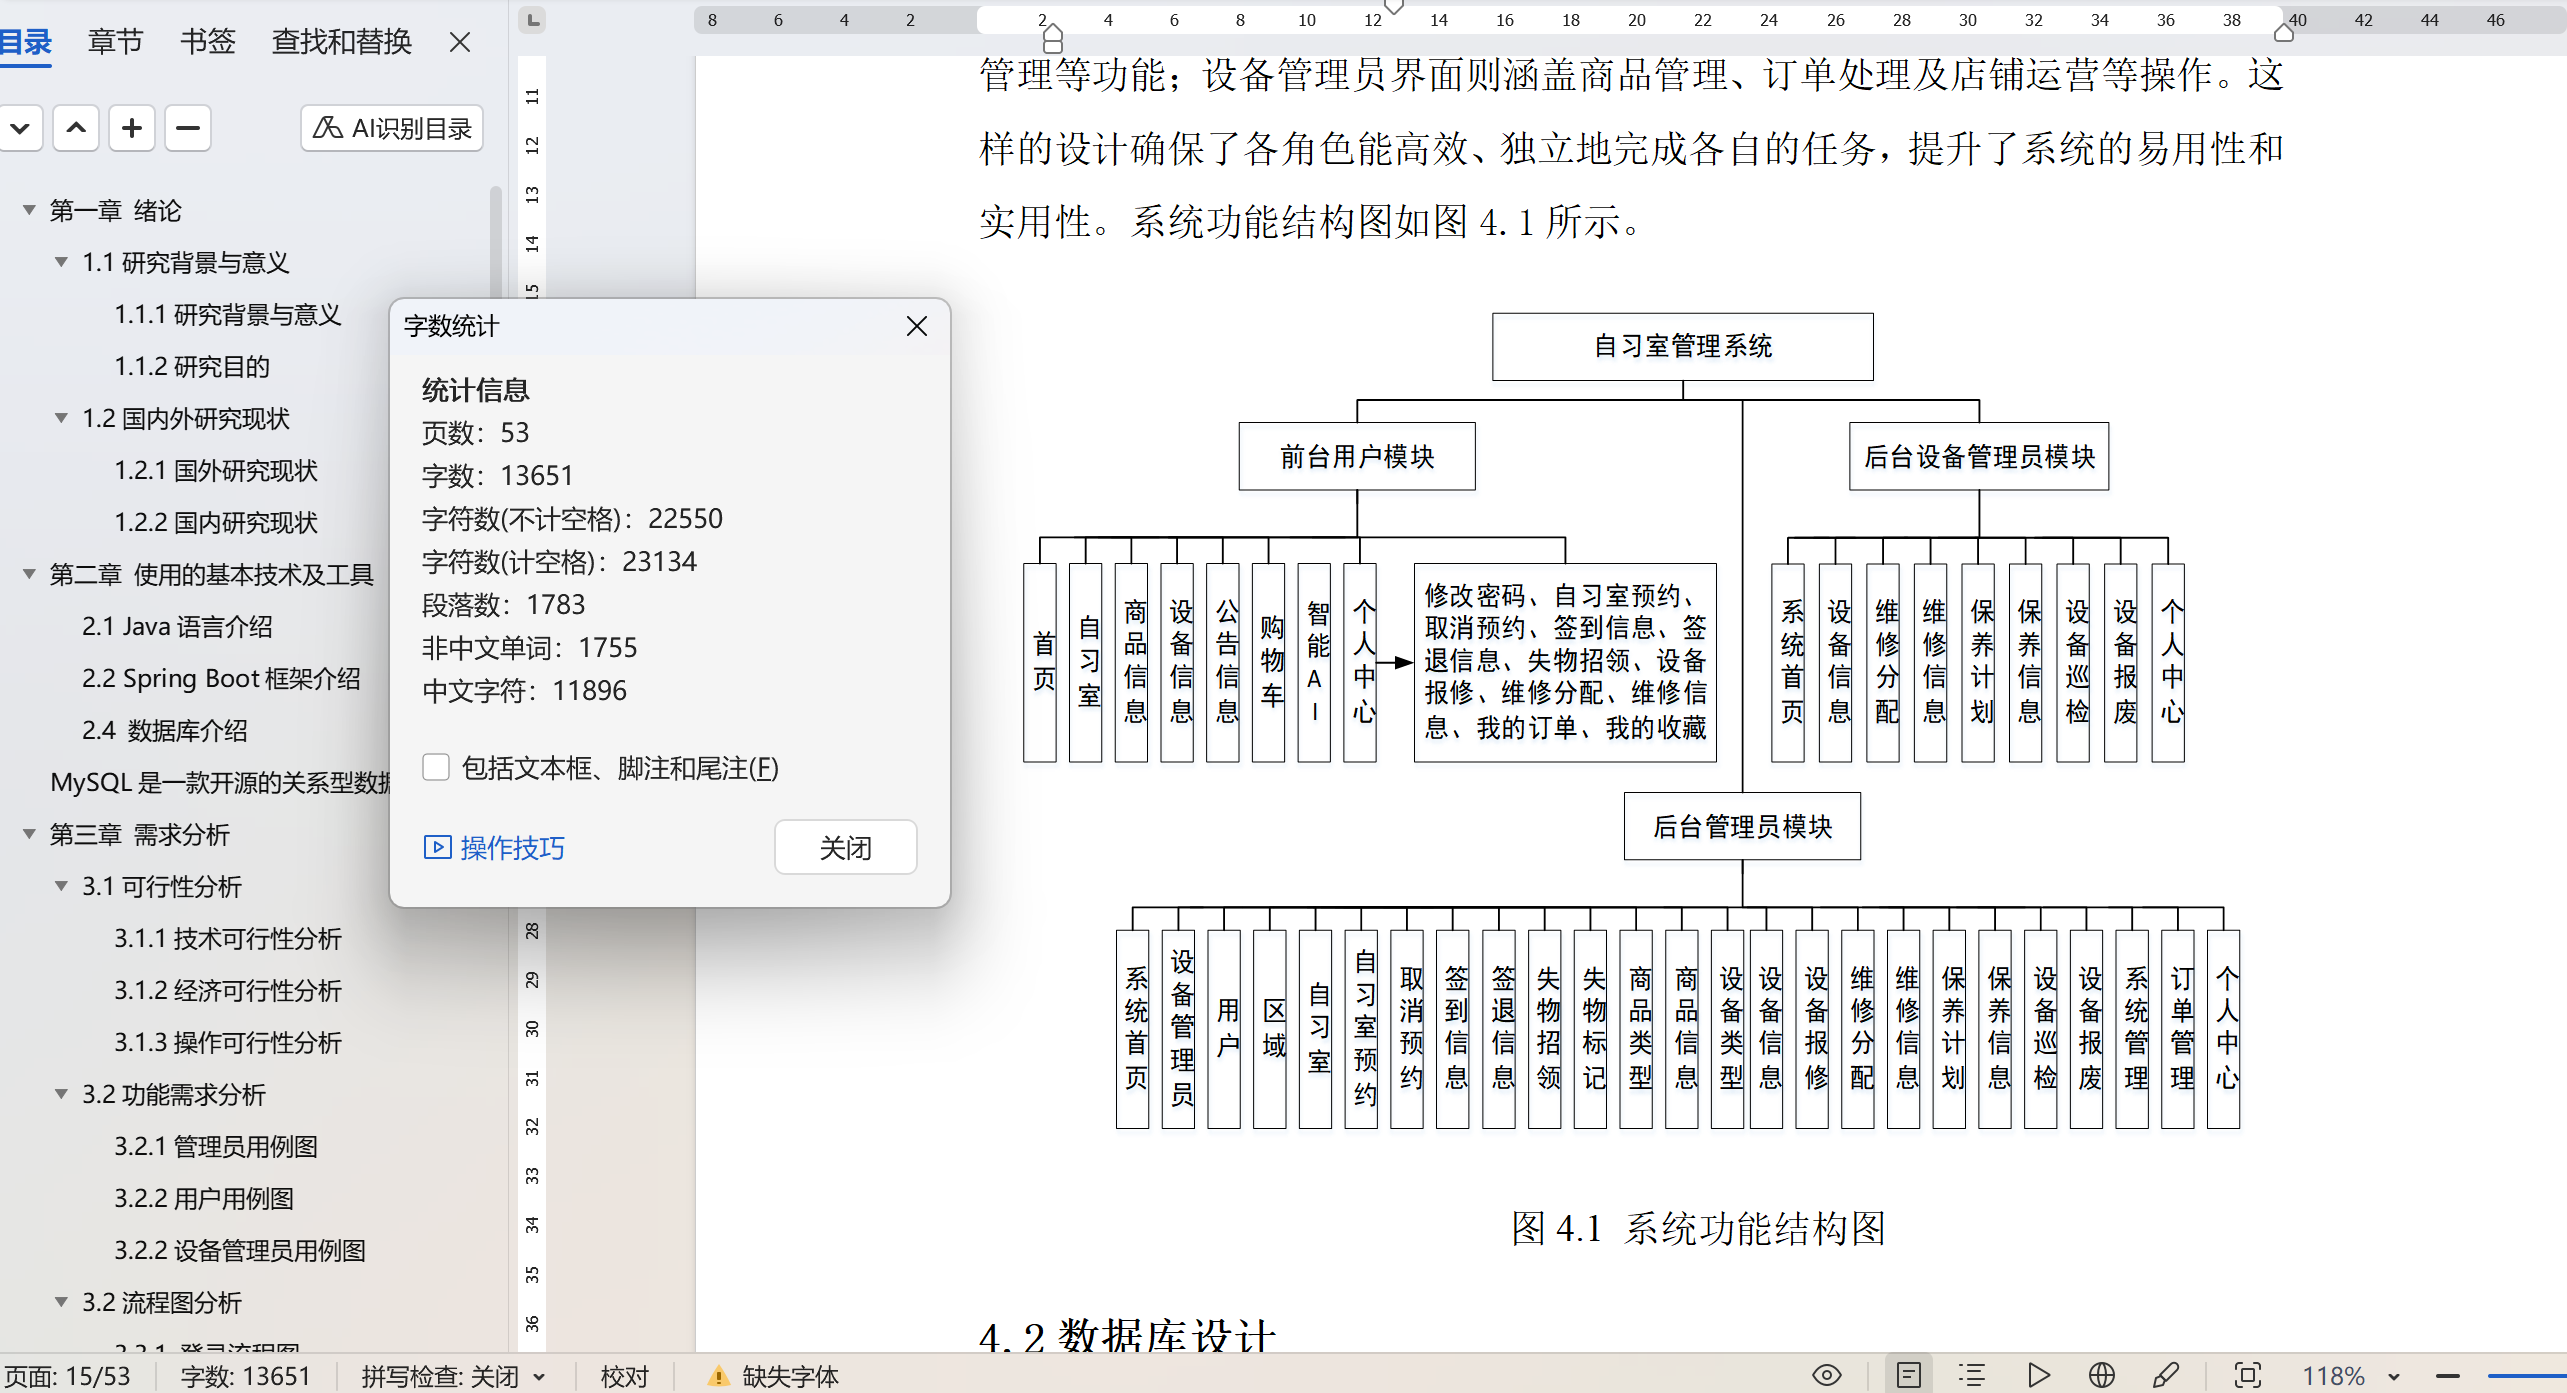Click the AI识别目录 button
The image size is (2567, 1393).
pos(392,128)
